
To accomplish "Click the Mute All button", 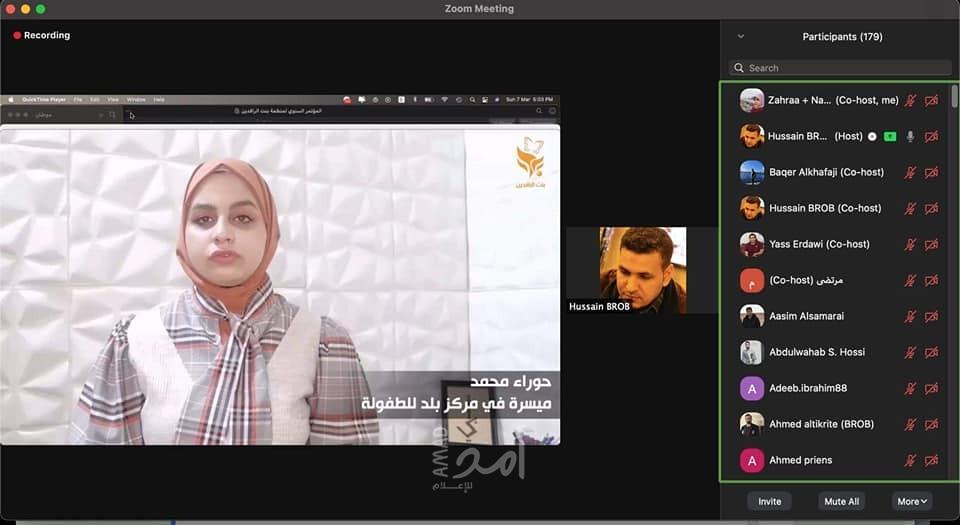I will coord(841,501).
